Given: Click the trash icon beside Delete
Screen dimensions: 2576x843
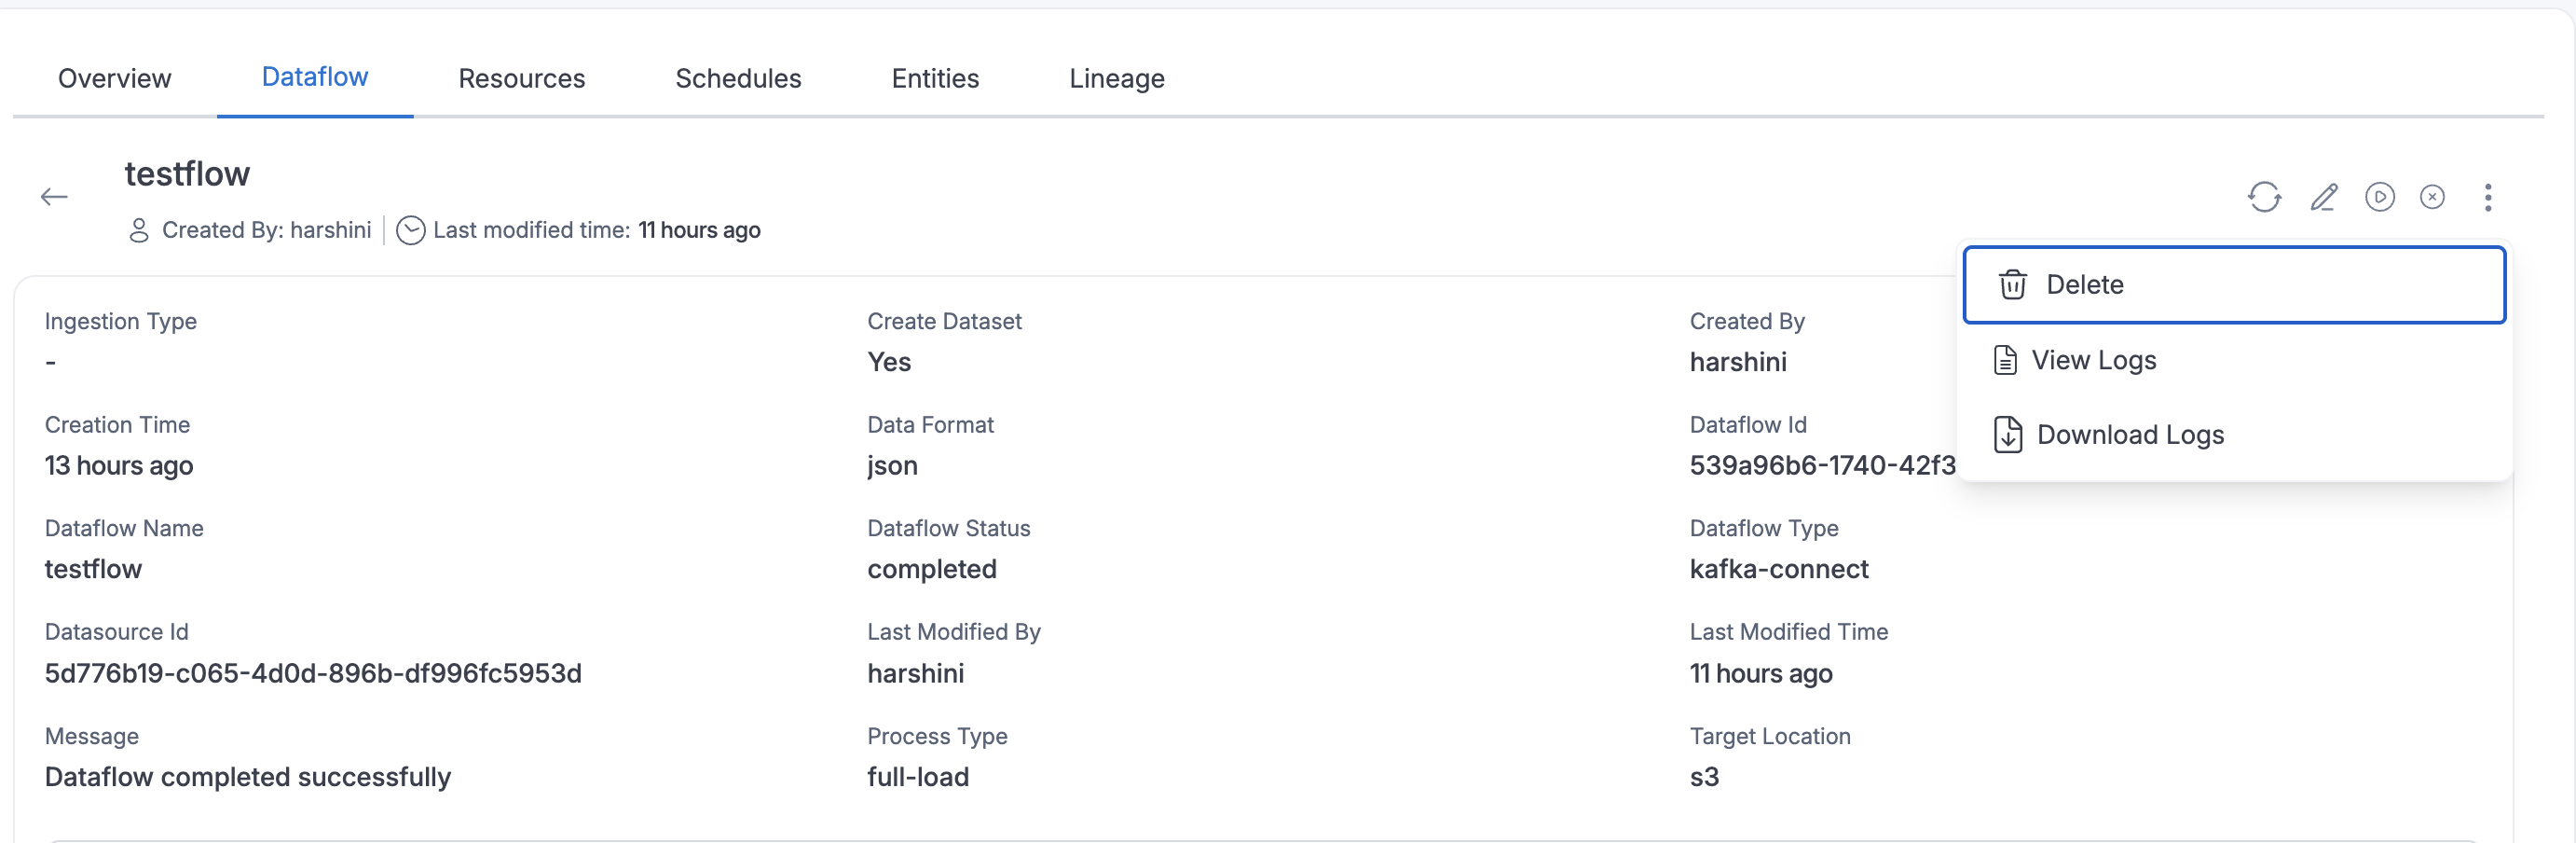Looking at the screenshot, I should [2012, 284].
